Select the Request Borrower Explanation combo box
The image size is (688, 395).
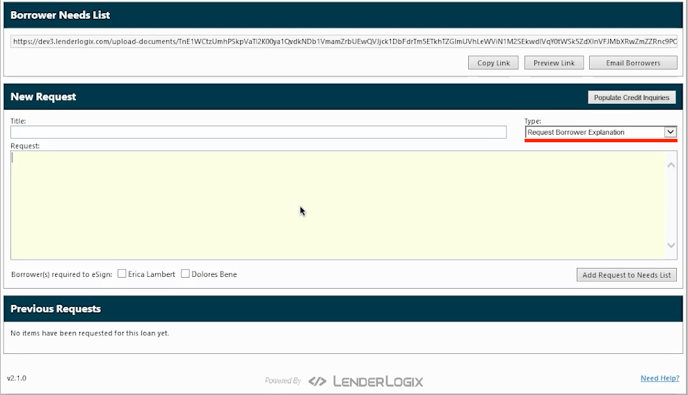601,132
